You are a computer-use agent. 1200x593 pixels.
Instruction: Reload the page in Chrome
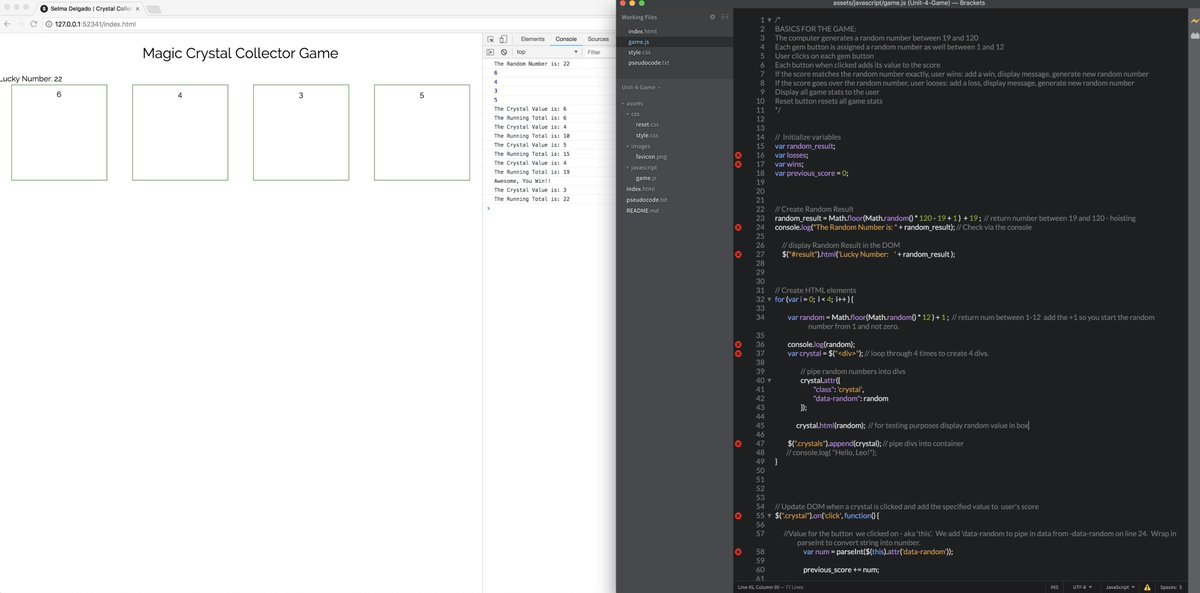coord(34,23)
